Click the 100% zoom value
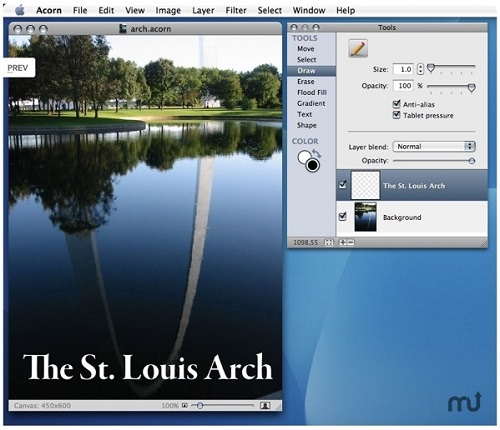 click(170, 406)
